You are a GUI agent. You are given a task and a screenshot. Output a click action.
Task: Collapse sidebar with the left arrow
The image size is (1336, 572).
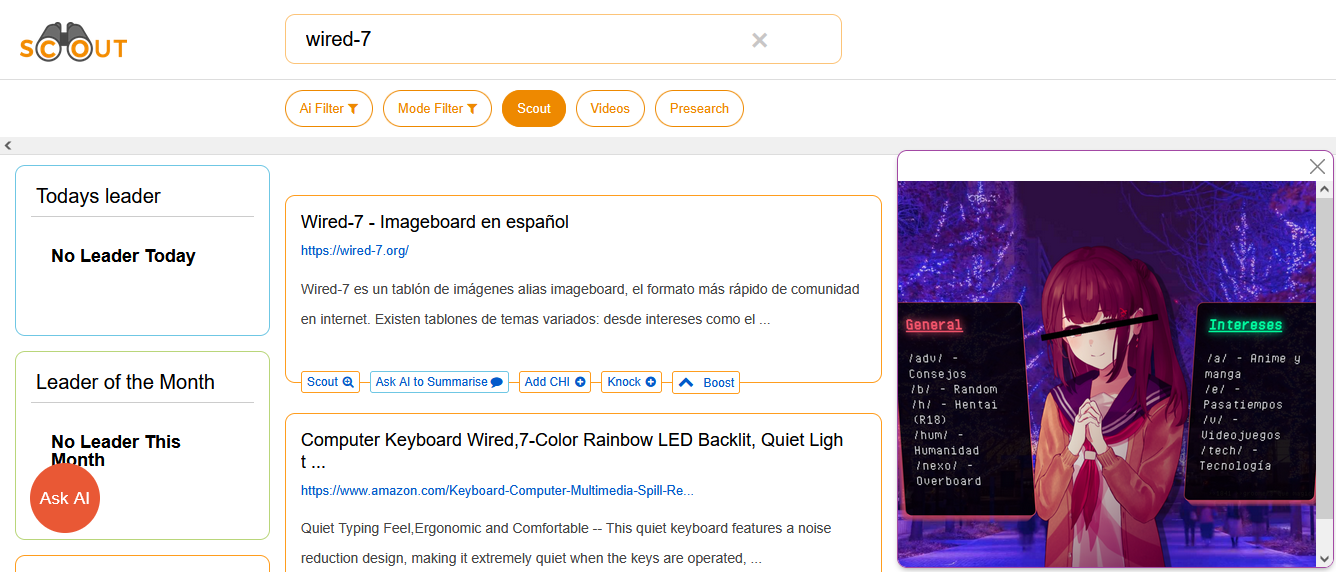[x=8, y=146]
